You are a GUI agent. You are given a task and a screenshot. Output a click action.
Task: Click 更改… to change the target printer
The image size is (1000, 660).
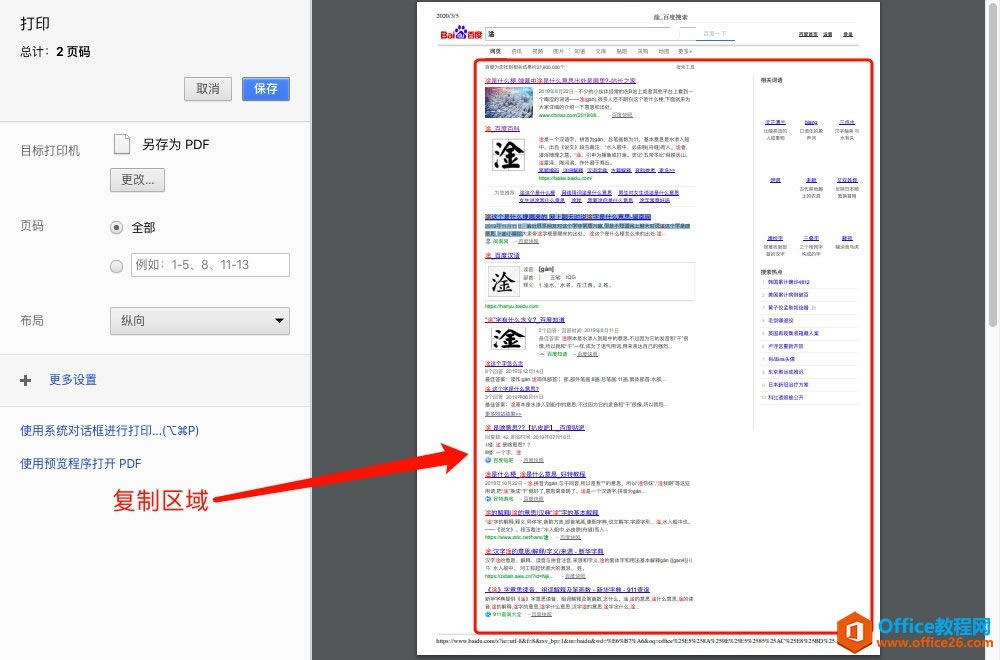137,180
